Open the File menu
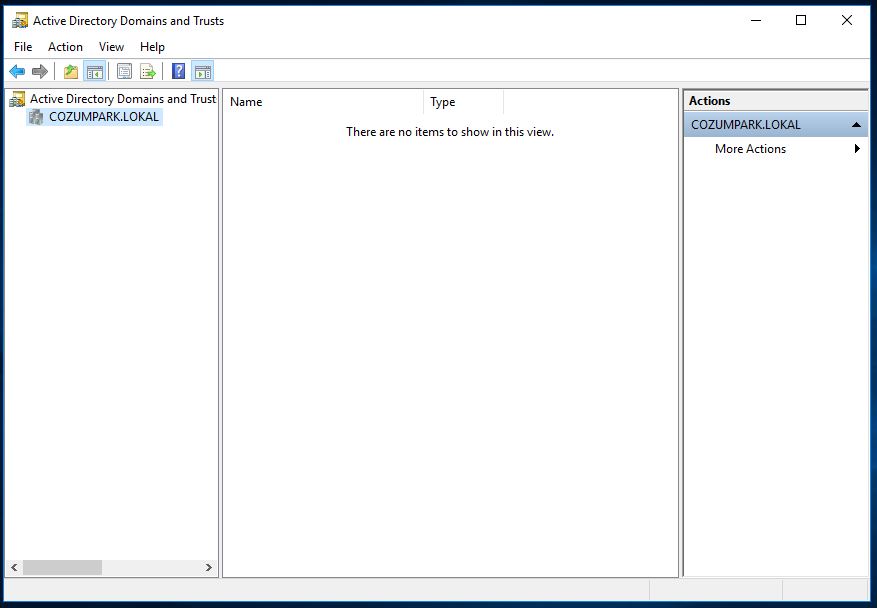This screenshot has height=608, width=877. coord(23,47)
